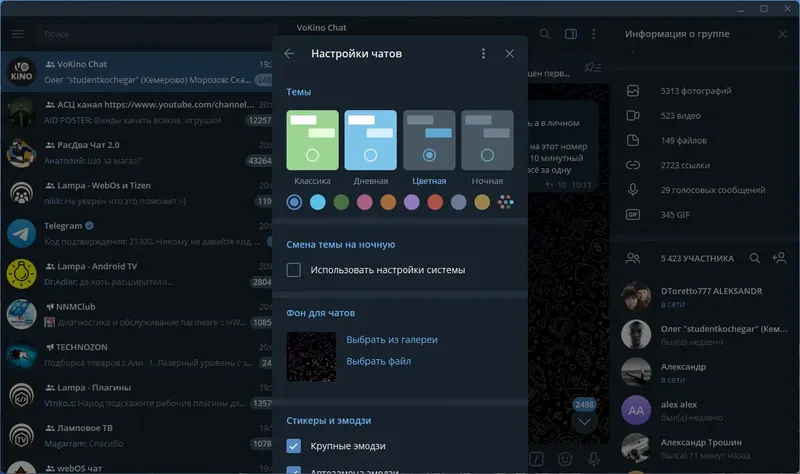Open member DToretto777 ALEKSANDR profile
The width and height of the screenshot is (800, 474).
704,297
